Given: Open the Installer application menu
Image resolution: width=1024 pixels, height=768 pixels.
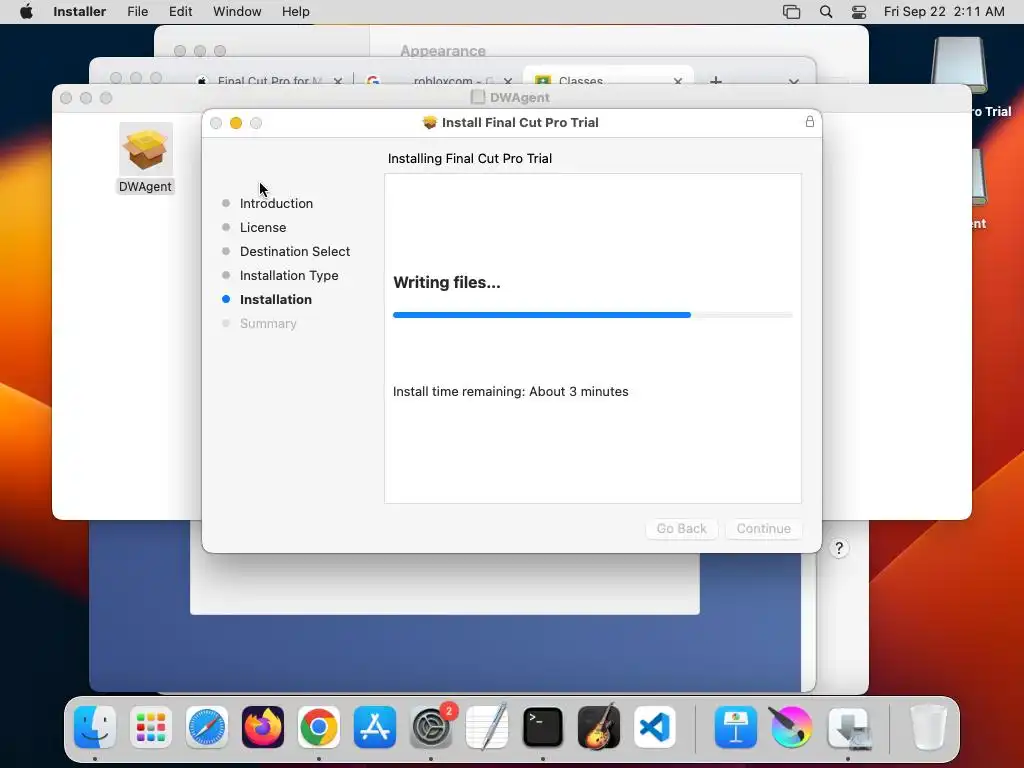Looking at the screenshot, I should [79, 12].
